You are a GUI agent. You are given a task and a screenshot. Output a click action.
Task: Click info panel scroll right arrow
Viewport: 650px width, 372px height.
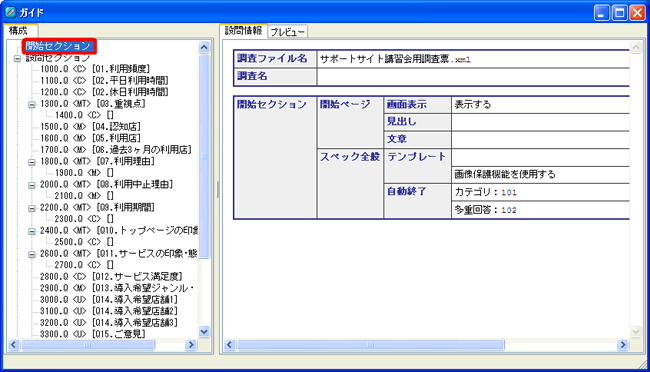[623, 345]
